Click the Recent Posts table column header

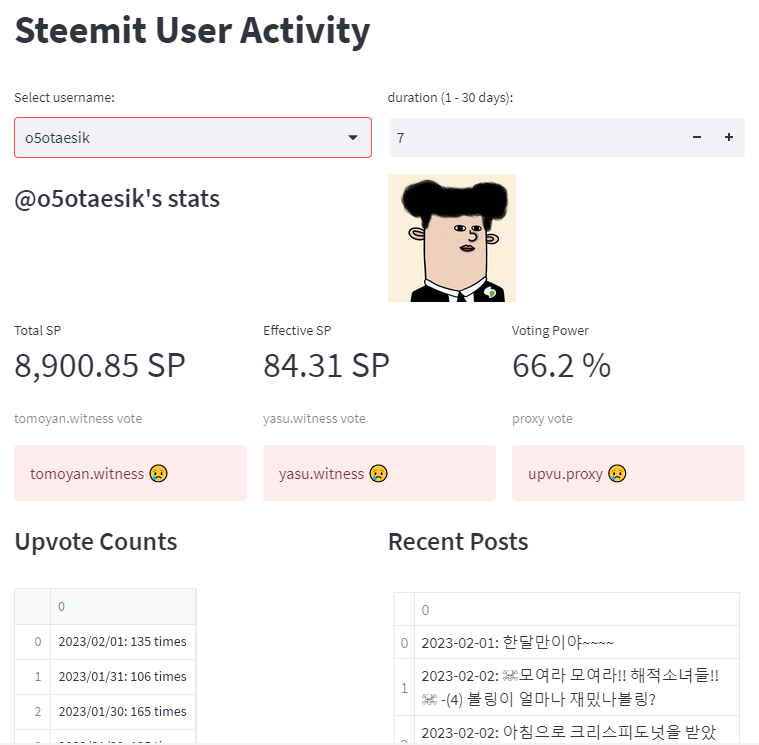[576, 610]
